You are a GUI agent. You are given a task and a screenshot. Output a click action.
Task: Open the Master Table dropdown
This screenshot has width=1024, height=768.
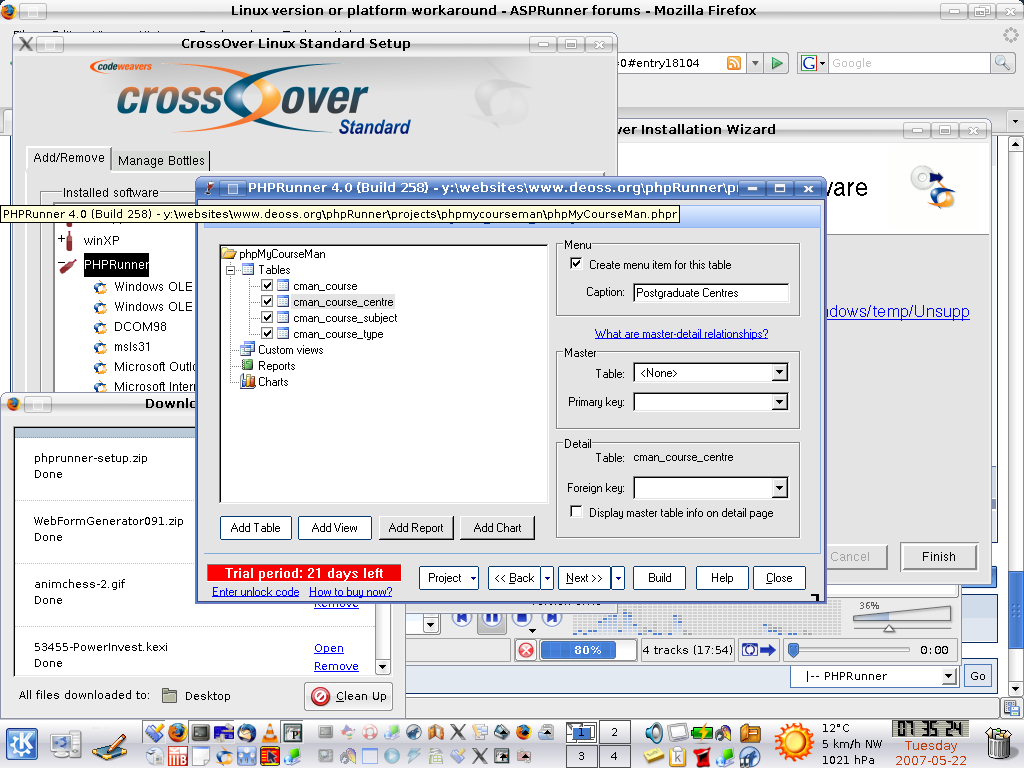click(x=779, y=373)
